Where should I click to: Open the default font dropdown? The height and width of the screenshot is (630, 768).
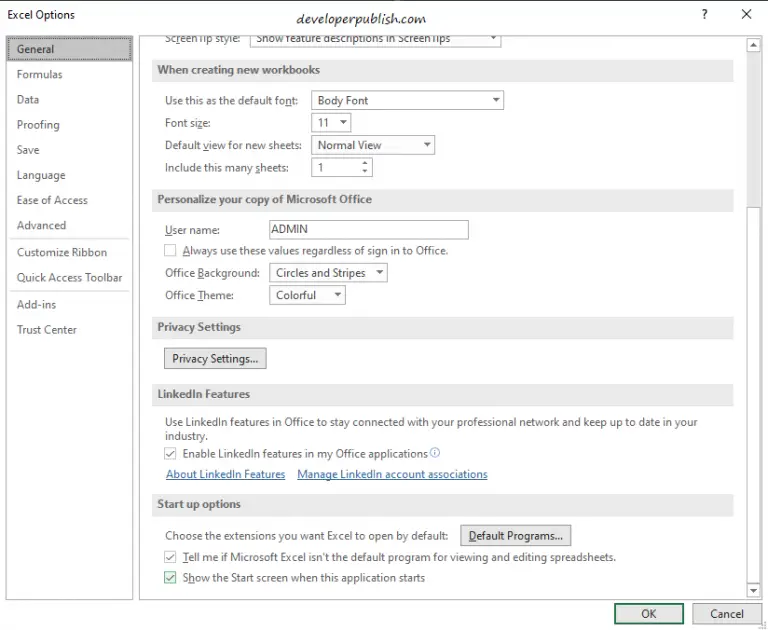click(x=496, y=100)
